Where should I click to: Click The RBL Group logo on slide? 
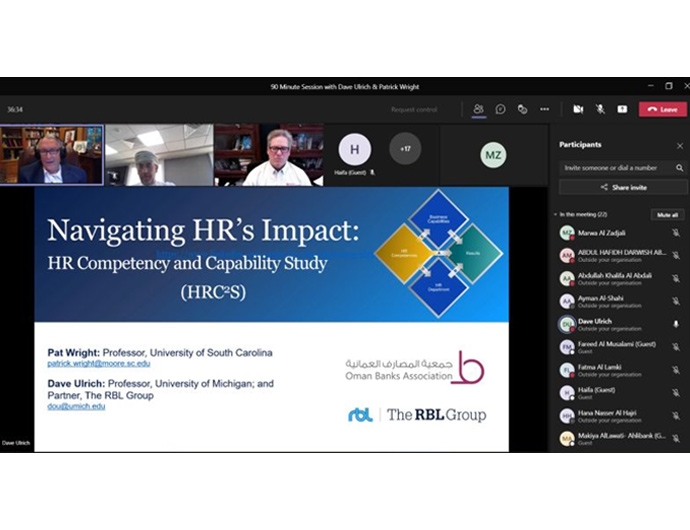click(417, 415)
